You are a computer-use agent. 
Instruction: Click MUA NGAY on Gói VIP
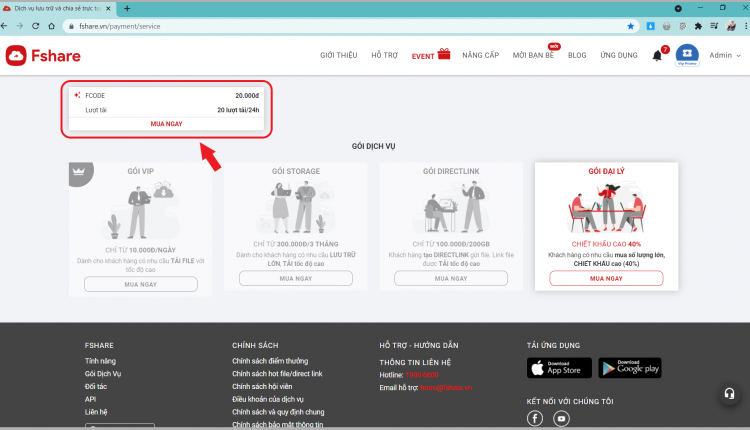141,284
